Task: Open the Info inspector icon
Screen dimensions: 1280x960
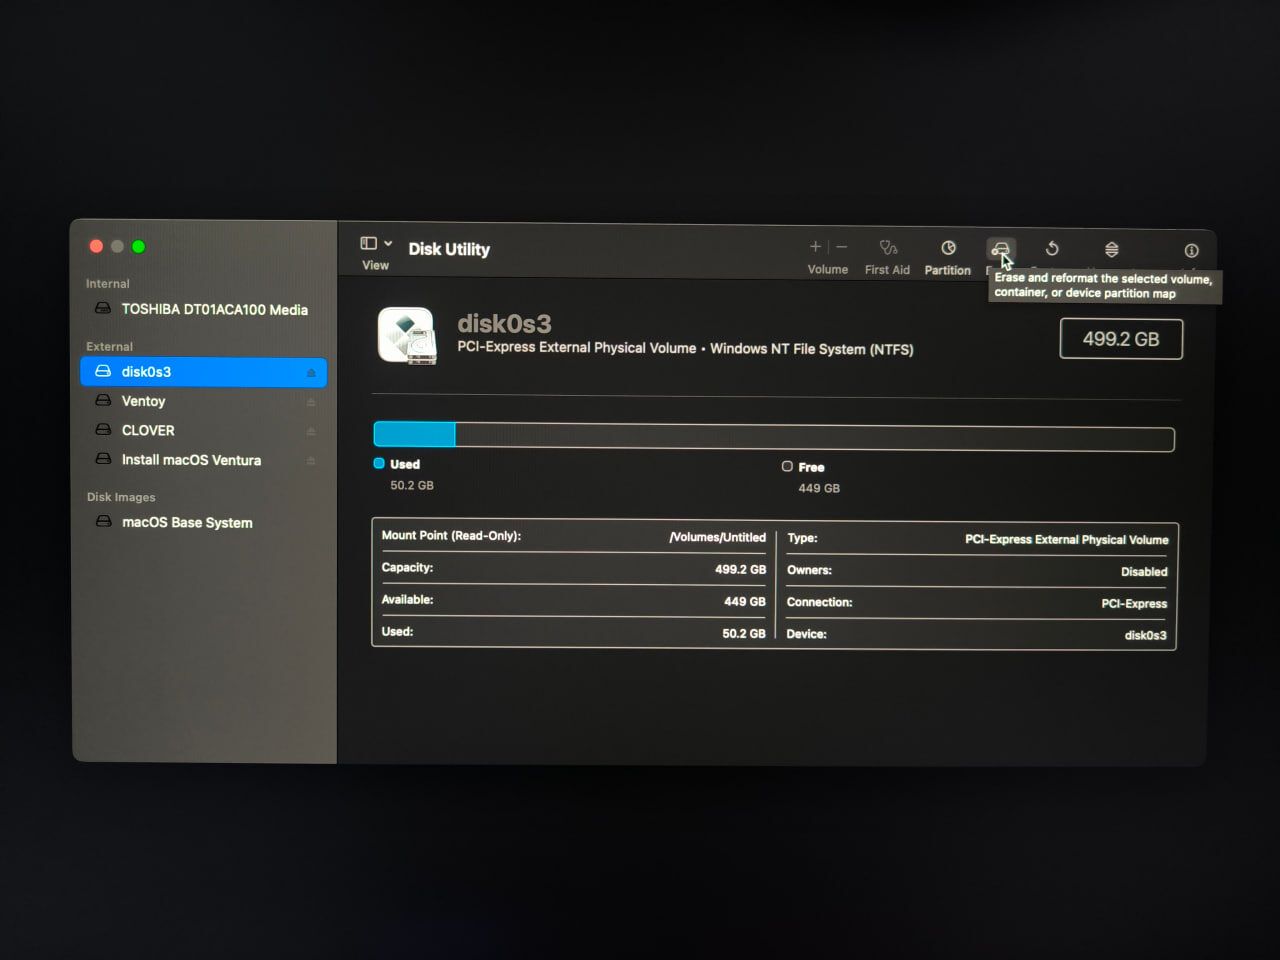Action: pyautogui.click(x=1191, y=250)
